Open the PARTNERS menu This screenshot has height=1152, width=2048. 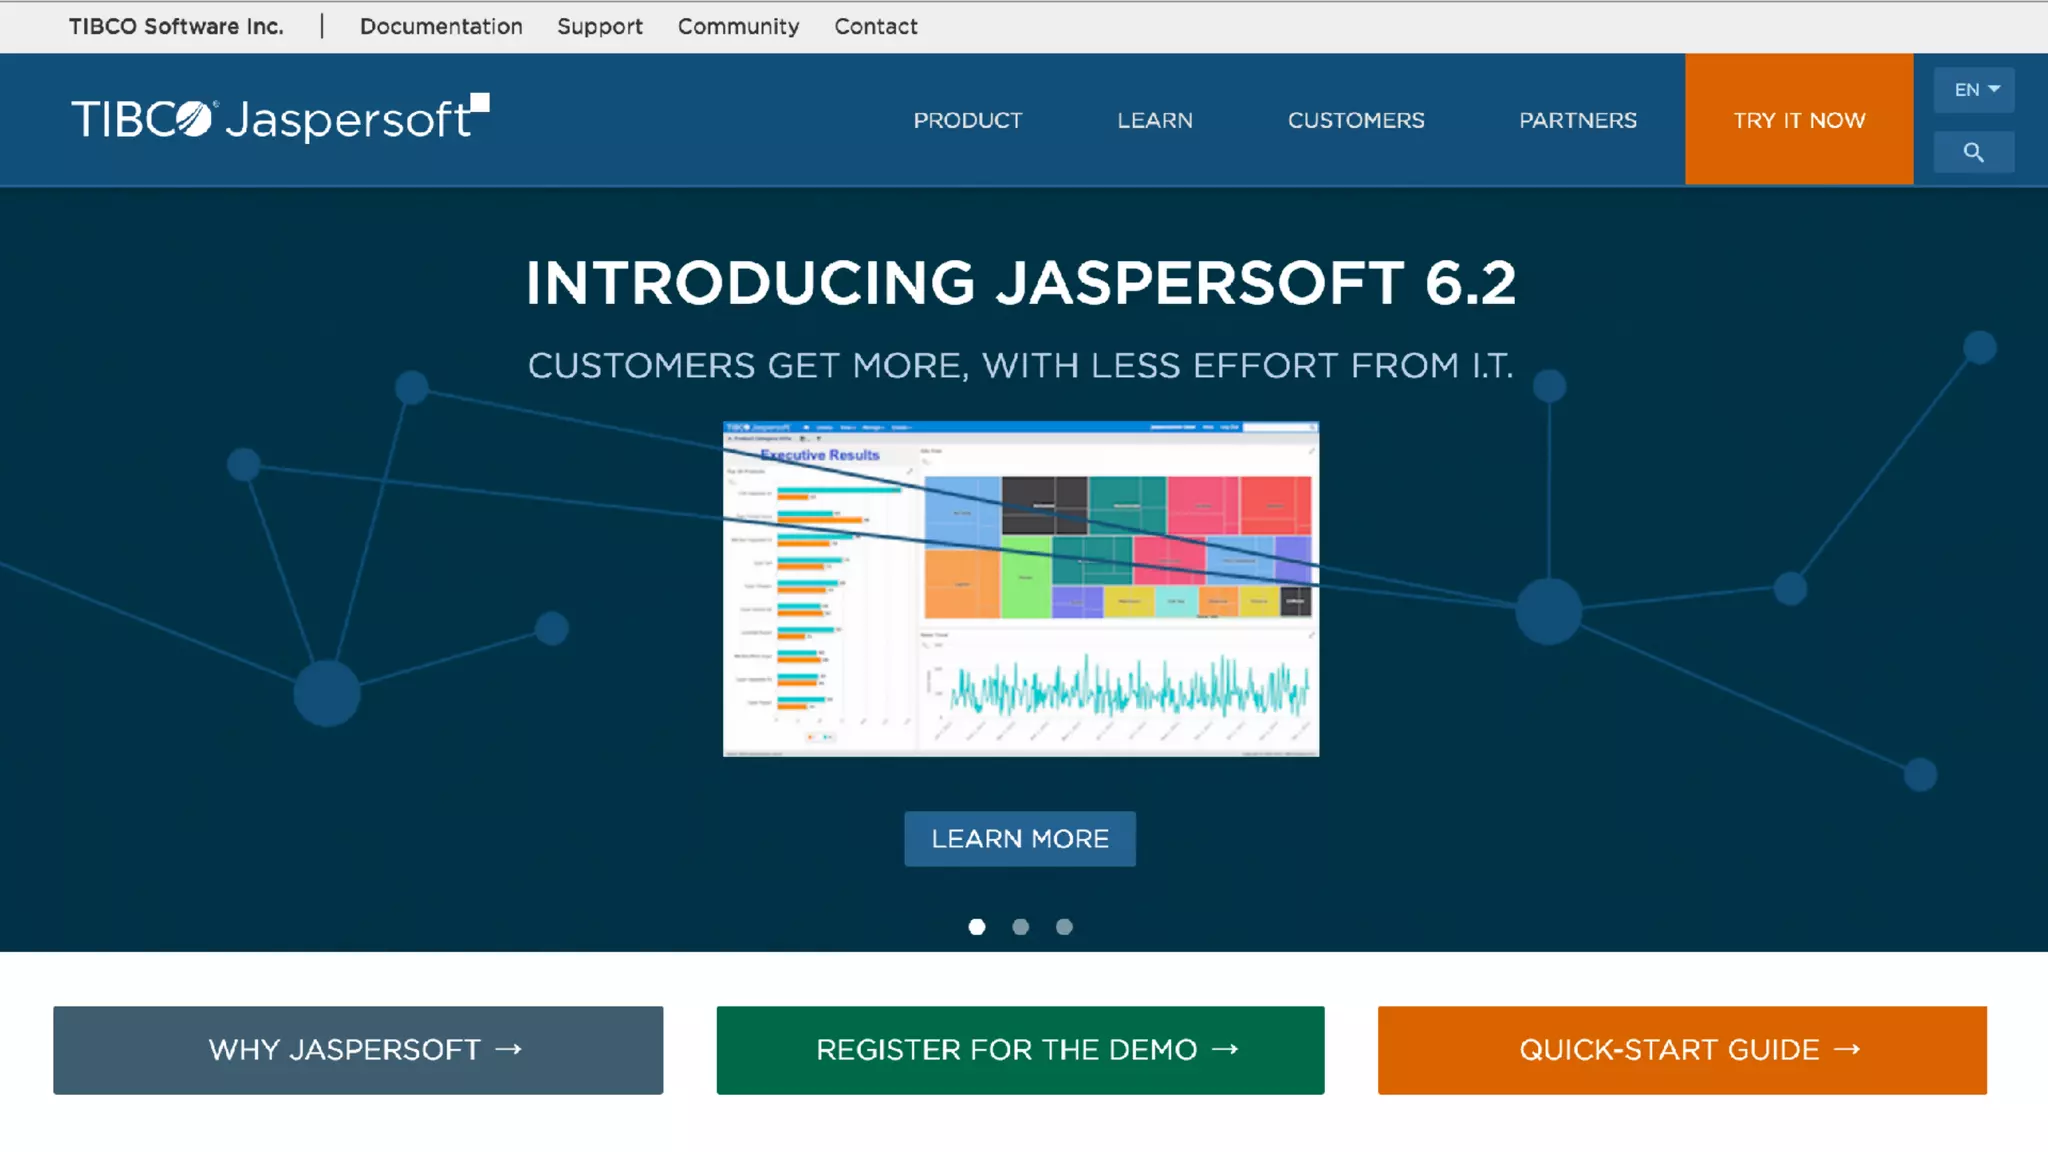[1577, 120]
